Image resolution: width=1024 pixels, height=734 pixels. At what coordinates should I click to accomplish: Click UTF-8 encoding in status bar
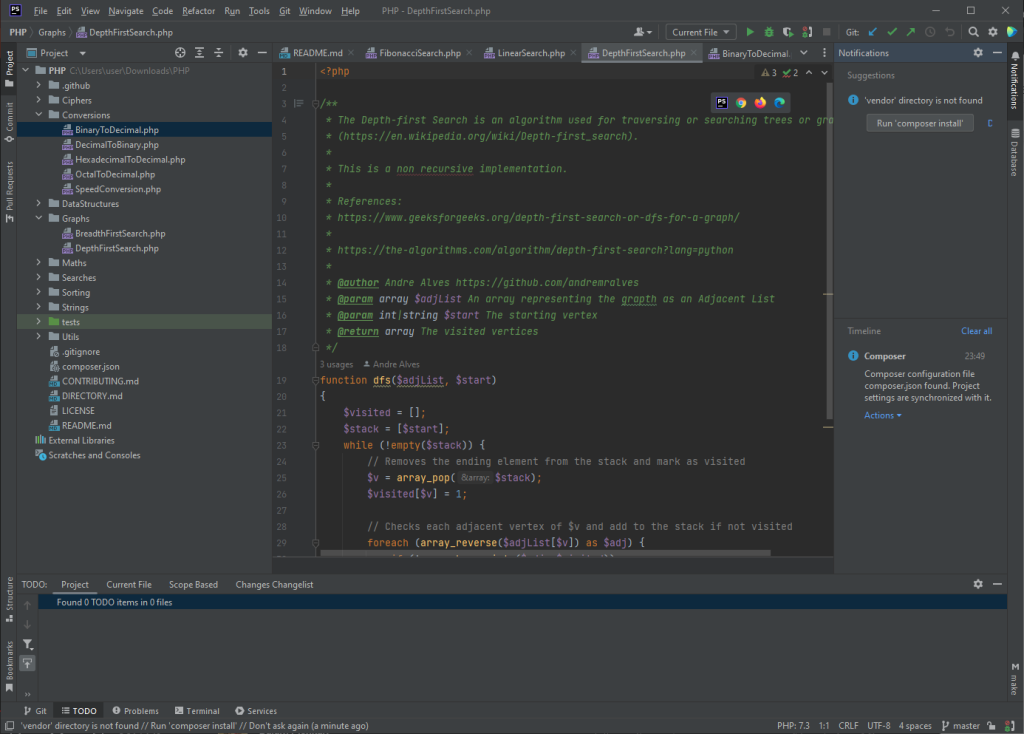coord(878,726)
